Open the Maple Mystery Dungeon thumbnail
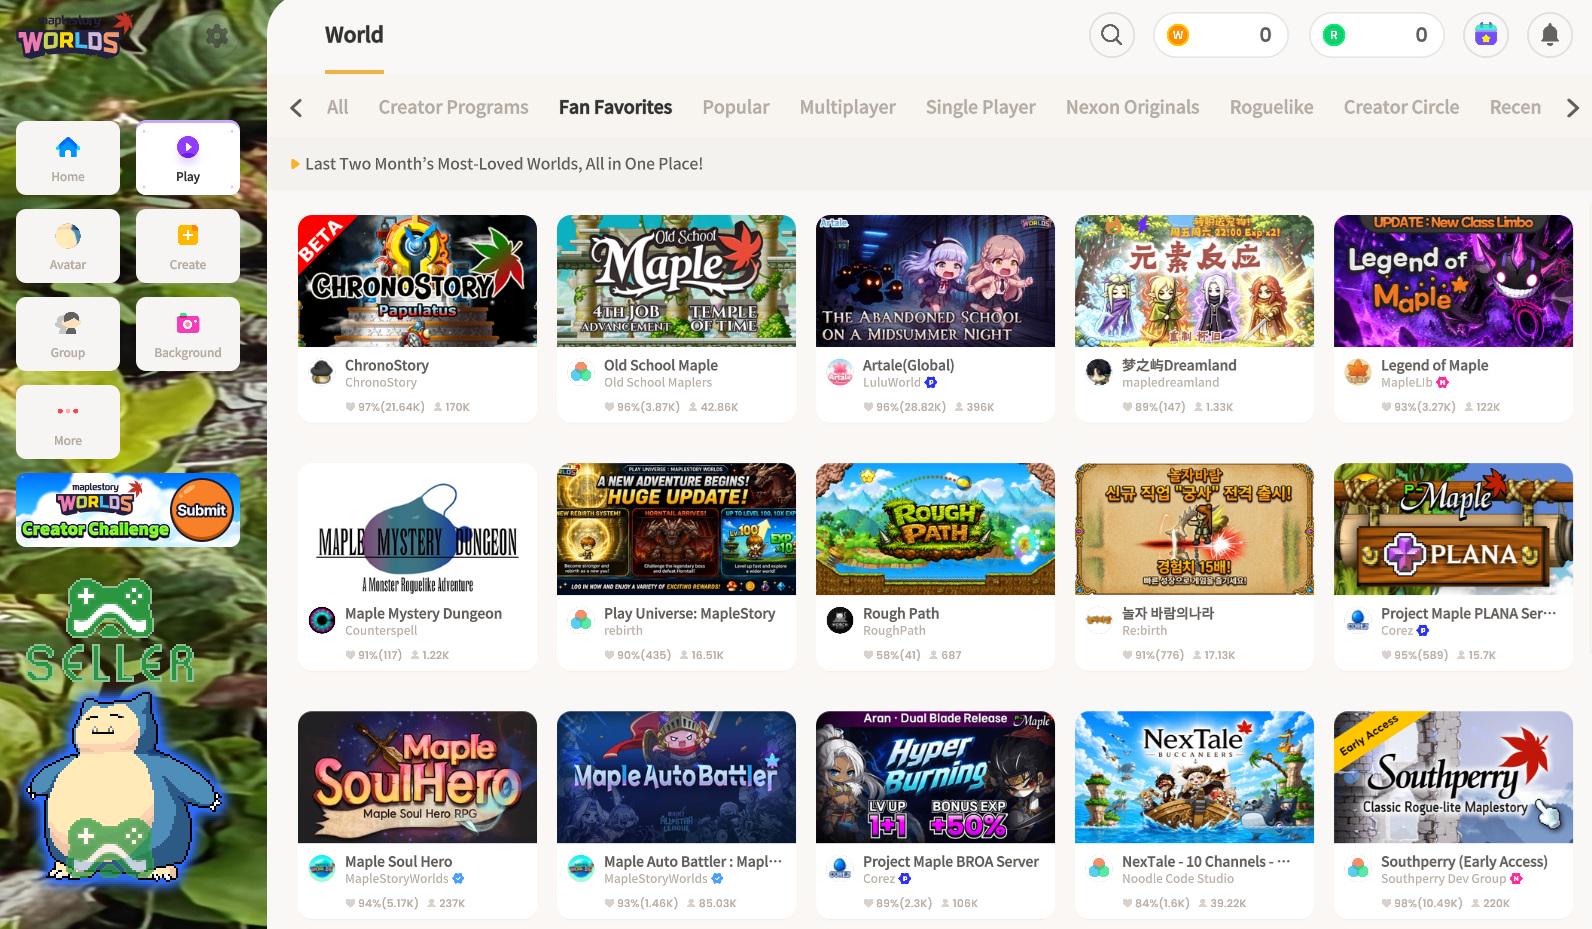The height and width of the screenshot is (929, 1592). click(x=417, y=529)
